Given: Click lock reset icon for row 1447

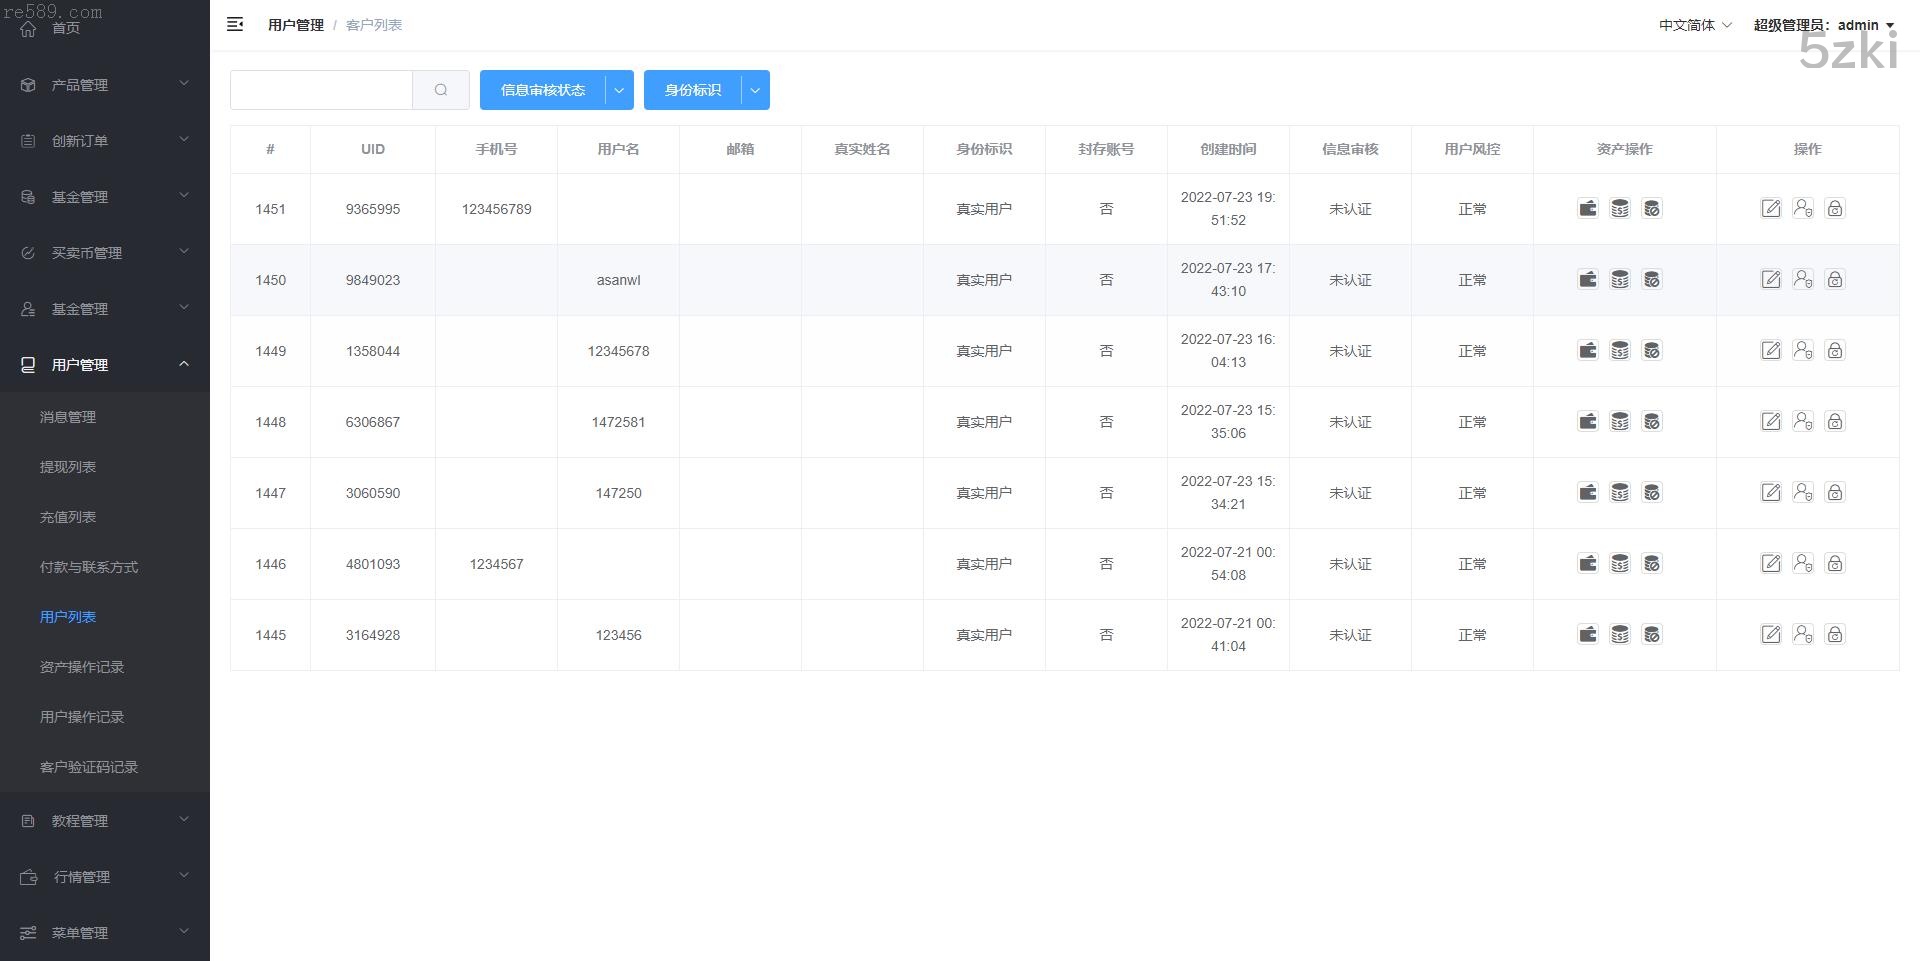Looking at the screenshot, I should (x=1834, y=492).
